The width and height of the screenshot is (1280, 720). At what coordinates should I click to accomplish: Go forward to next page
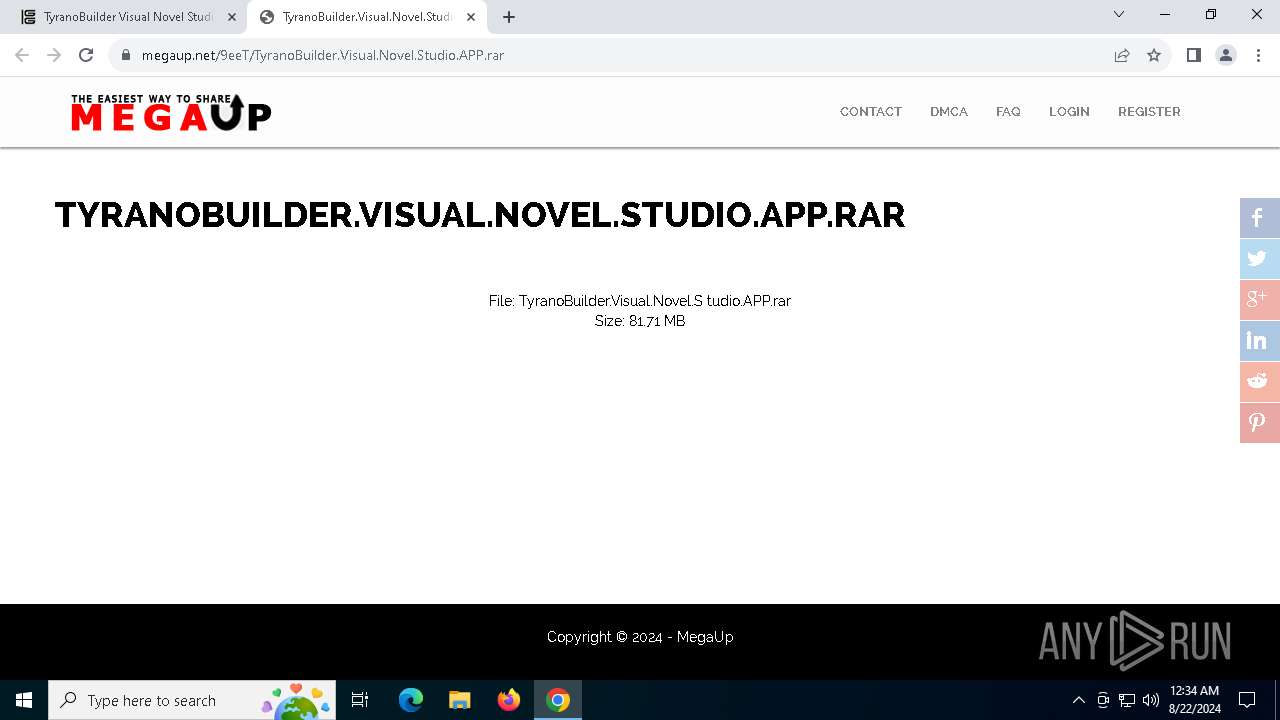click(x=54, y=55)
